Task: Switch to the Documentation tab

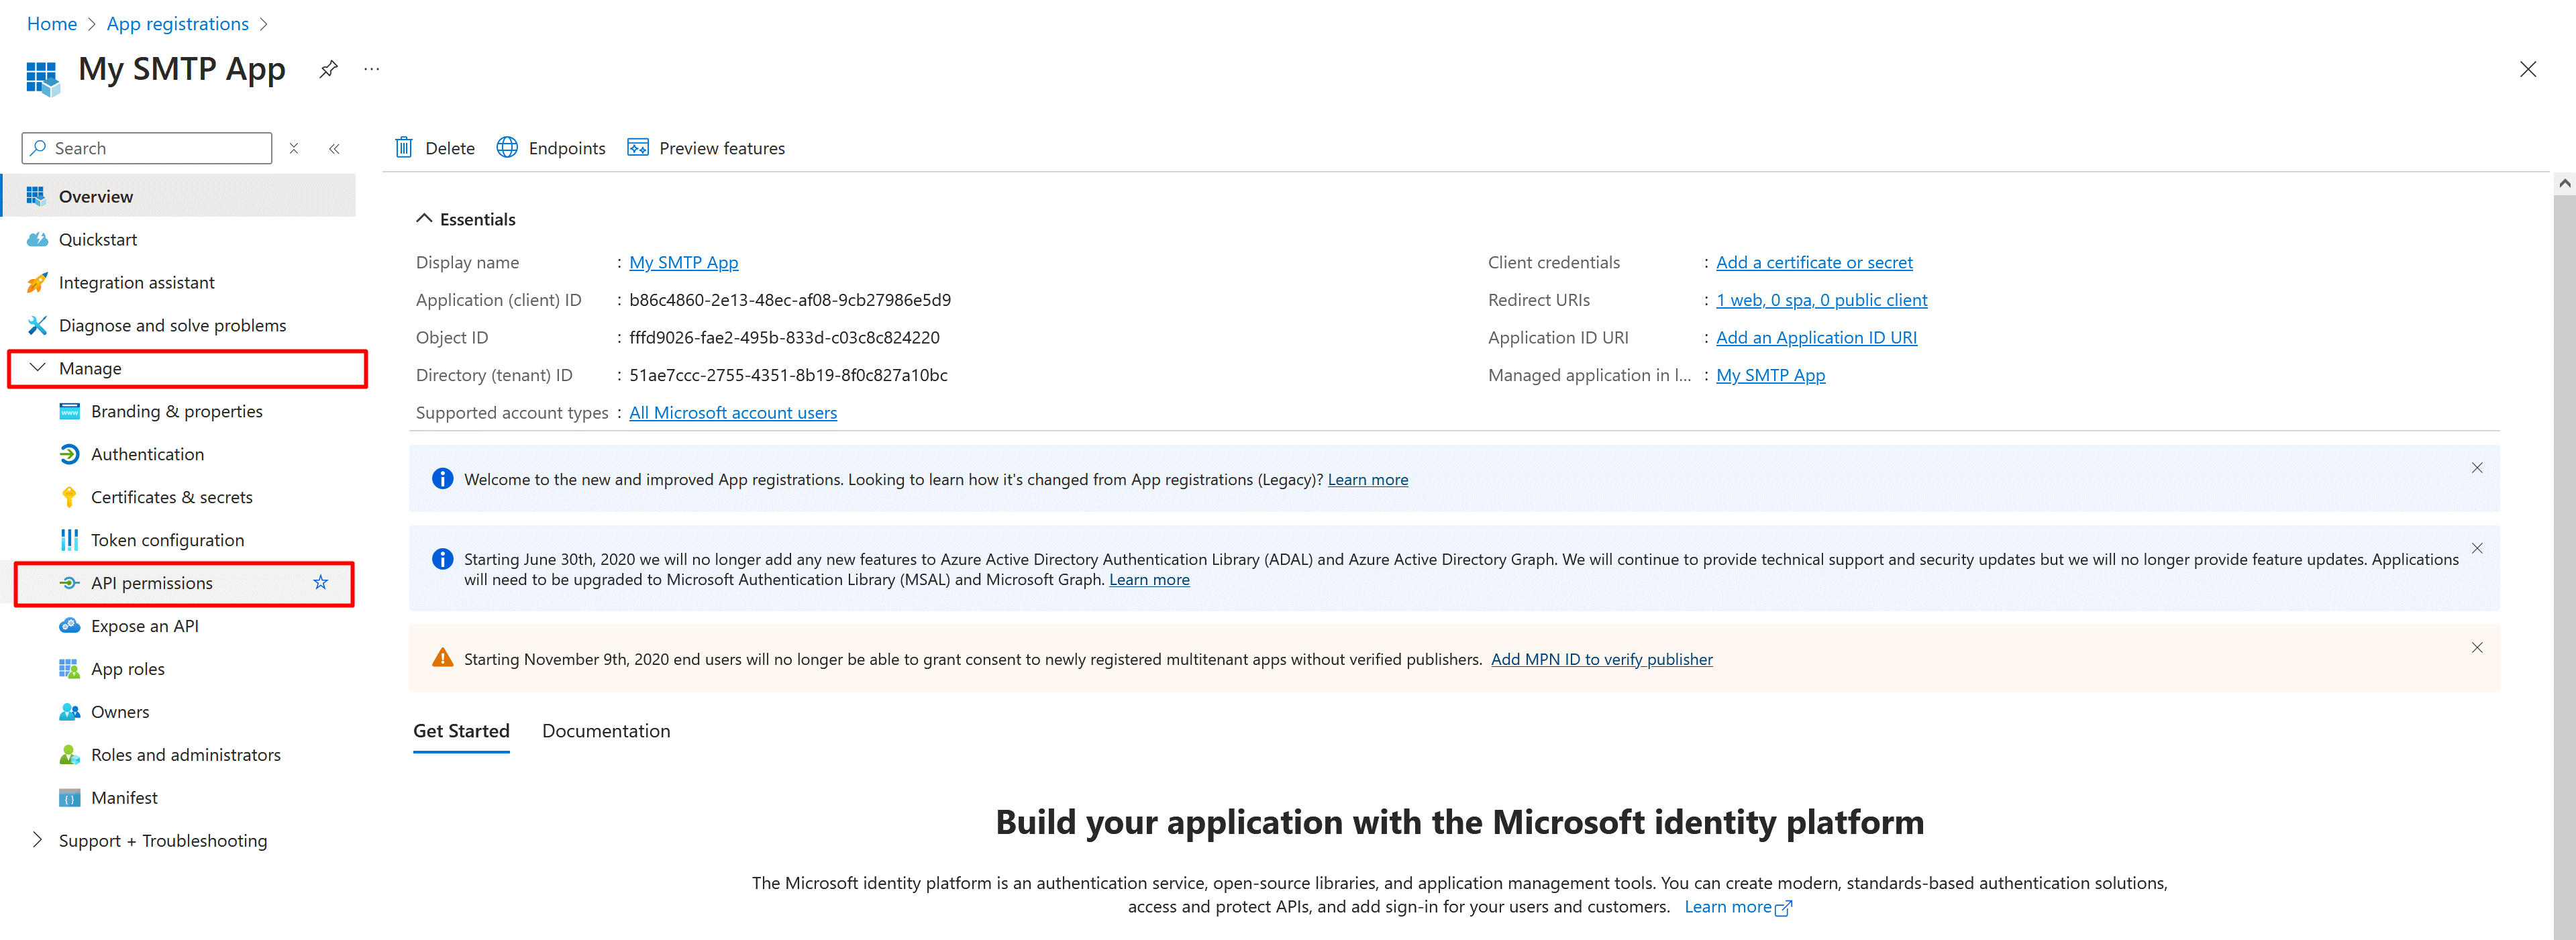Action: click(x=606, y=731)
